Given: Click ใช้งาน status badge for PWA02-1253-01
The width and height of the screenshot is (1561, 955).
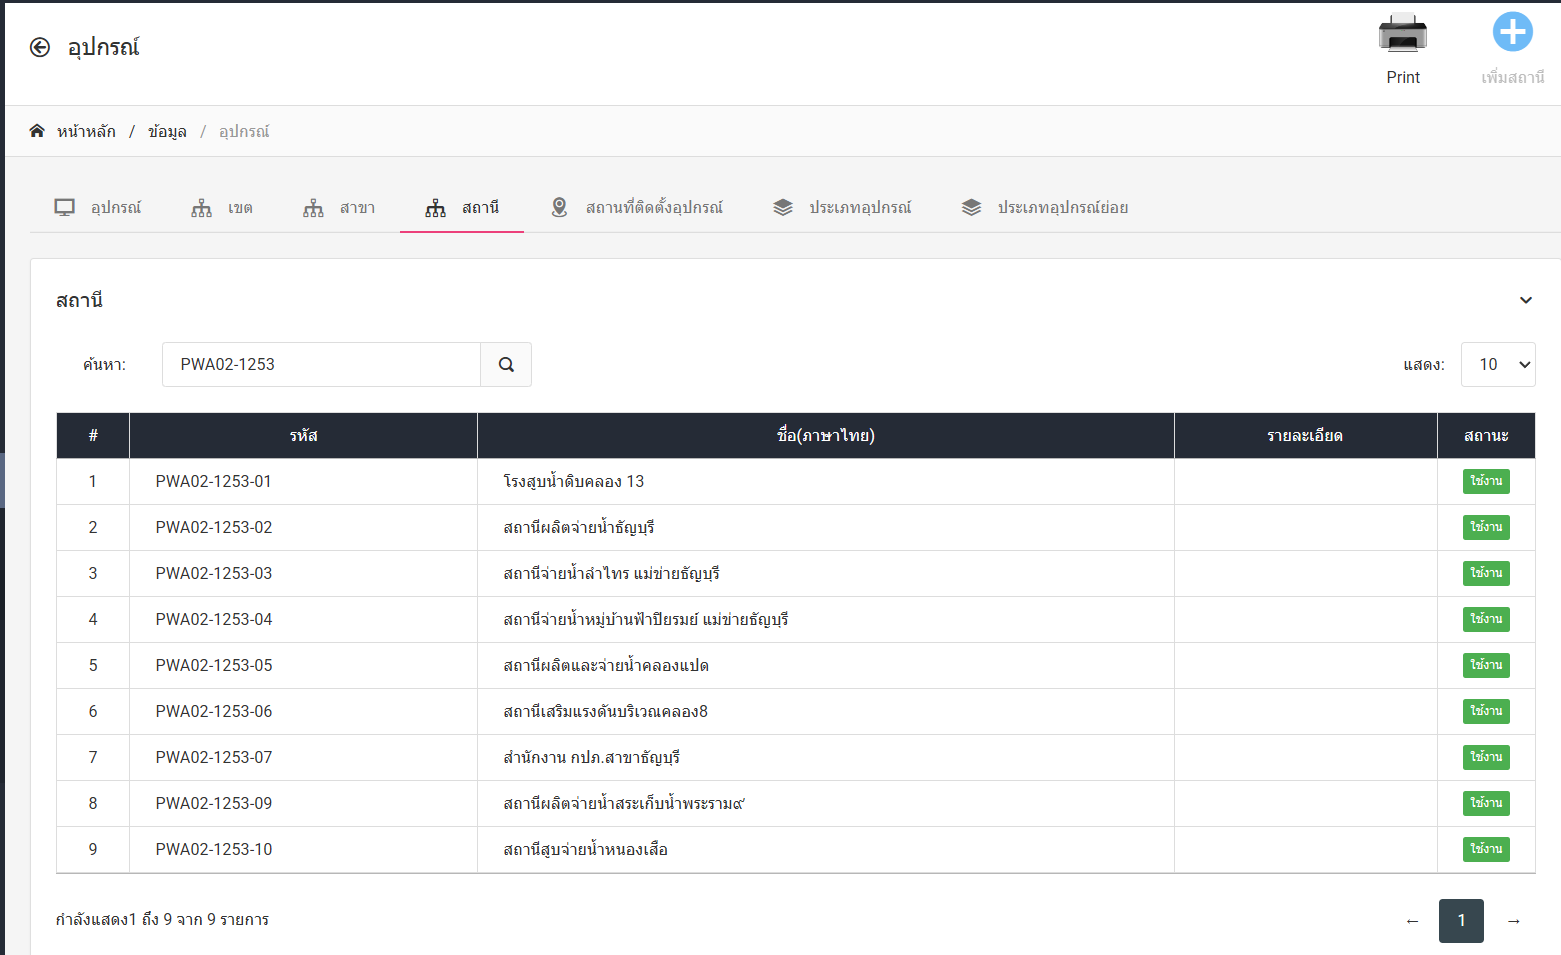Looking at the screenshot, I should click(x=1486, y=481).
